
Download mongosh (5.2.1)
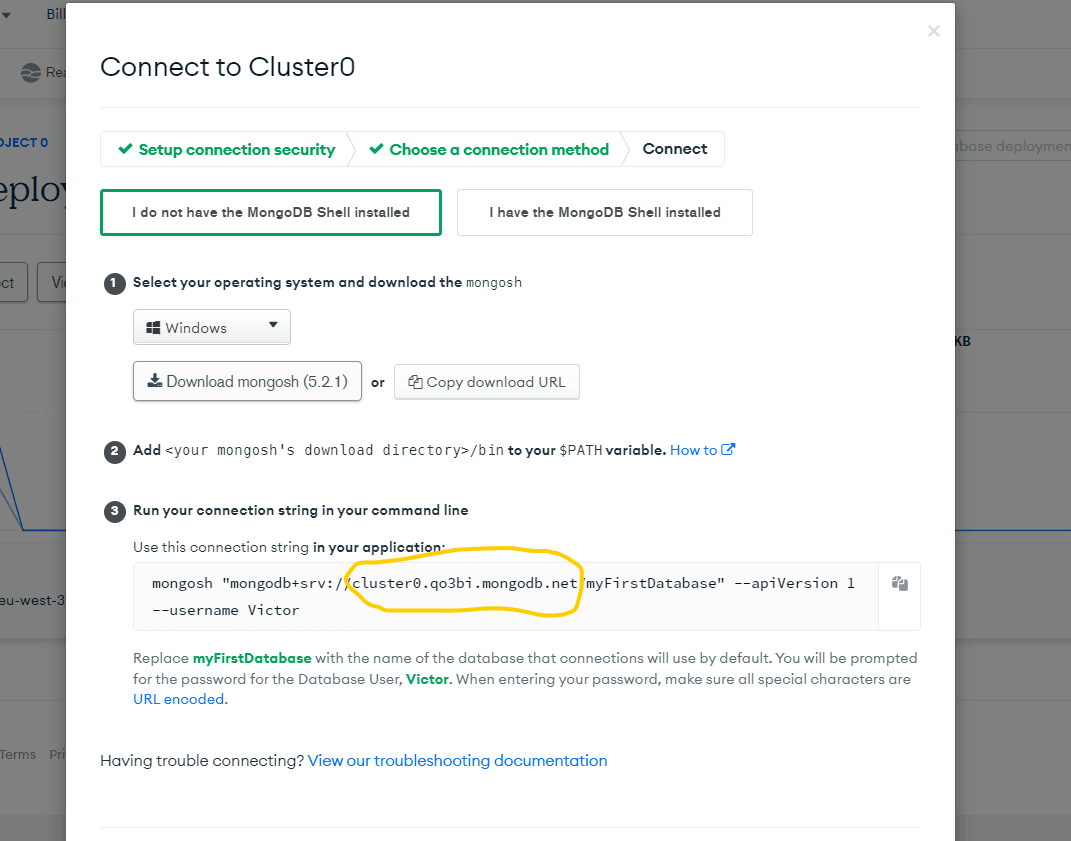click(x=247, y=381)
